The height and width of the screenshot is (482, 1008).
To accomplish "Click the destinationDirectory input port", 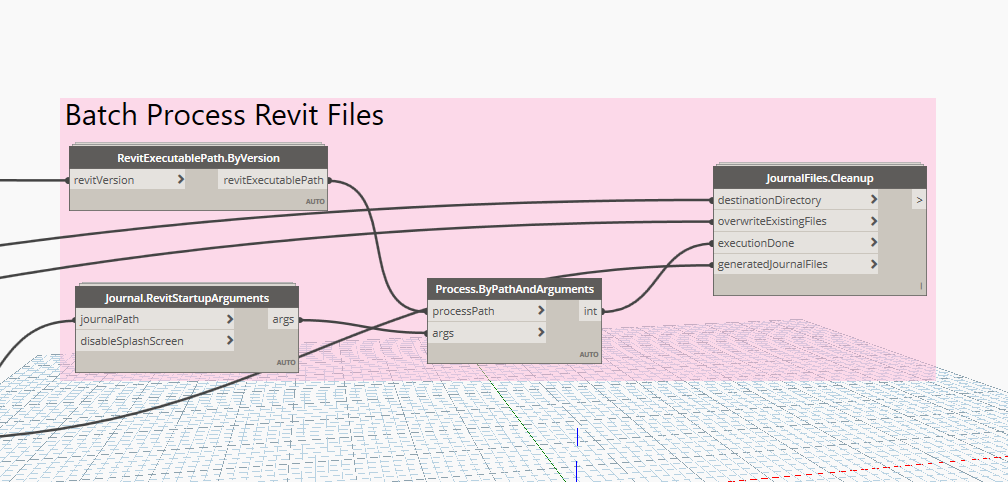I will (x=796, y=200).
